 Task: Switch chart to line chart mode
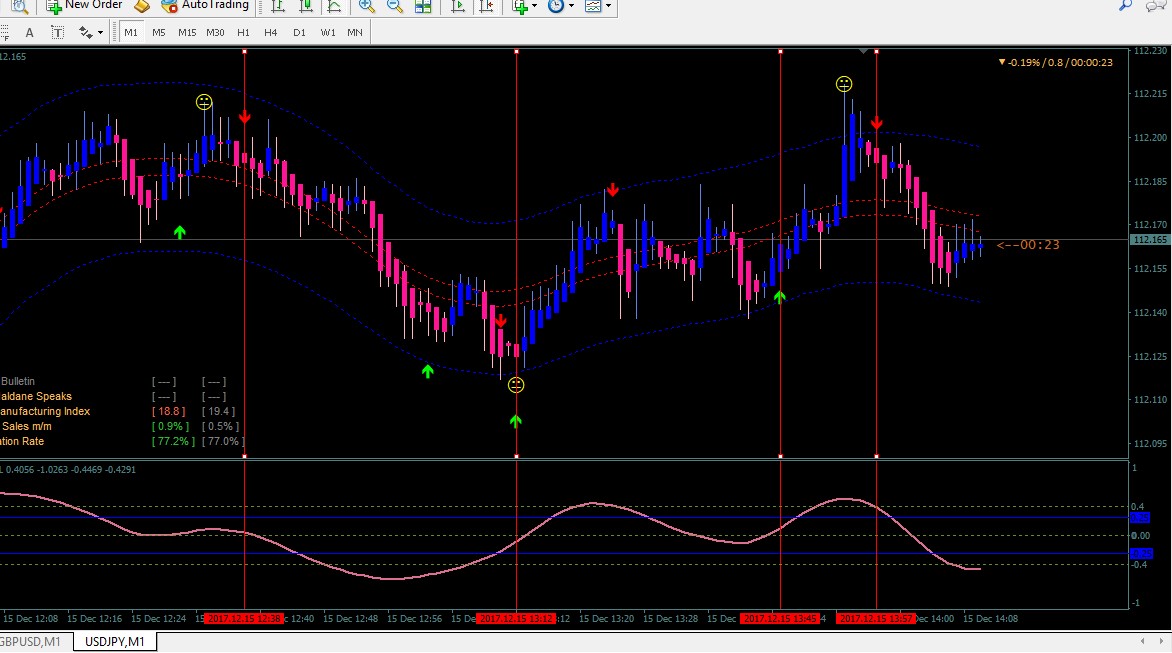[334, 6]
